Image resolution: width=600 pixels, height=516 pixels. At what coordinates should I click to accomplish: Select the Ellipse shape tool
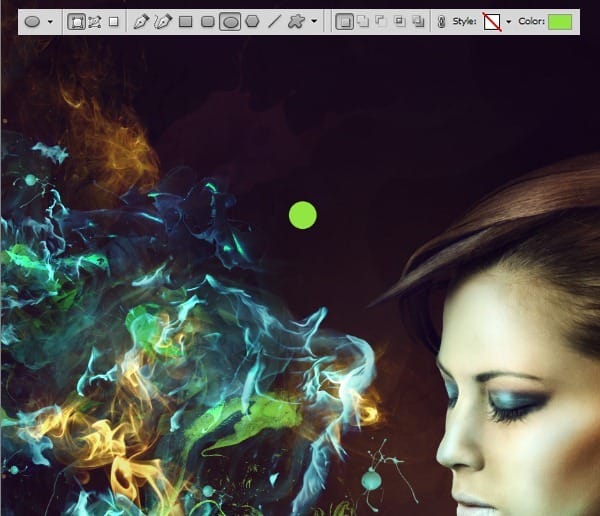point(230,21)
